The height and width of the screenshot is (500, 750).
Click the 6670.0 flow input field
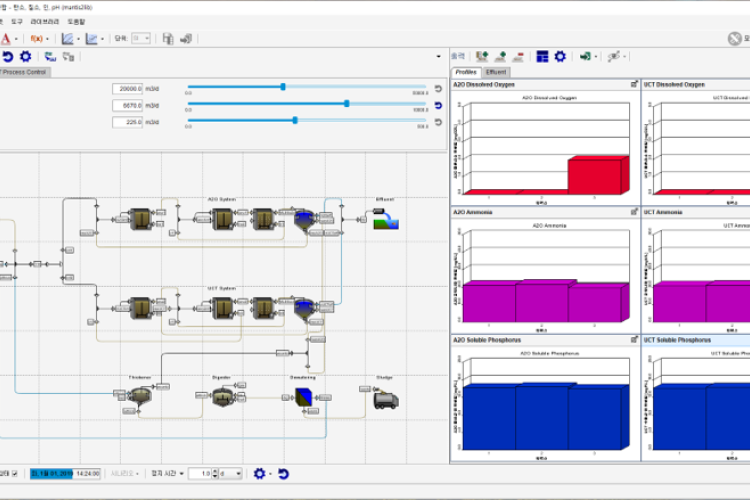tap(127, 105)
